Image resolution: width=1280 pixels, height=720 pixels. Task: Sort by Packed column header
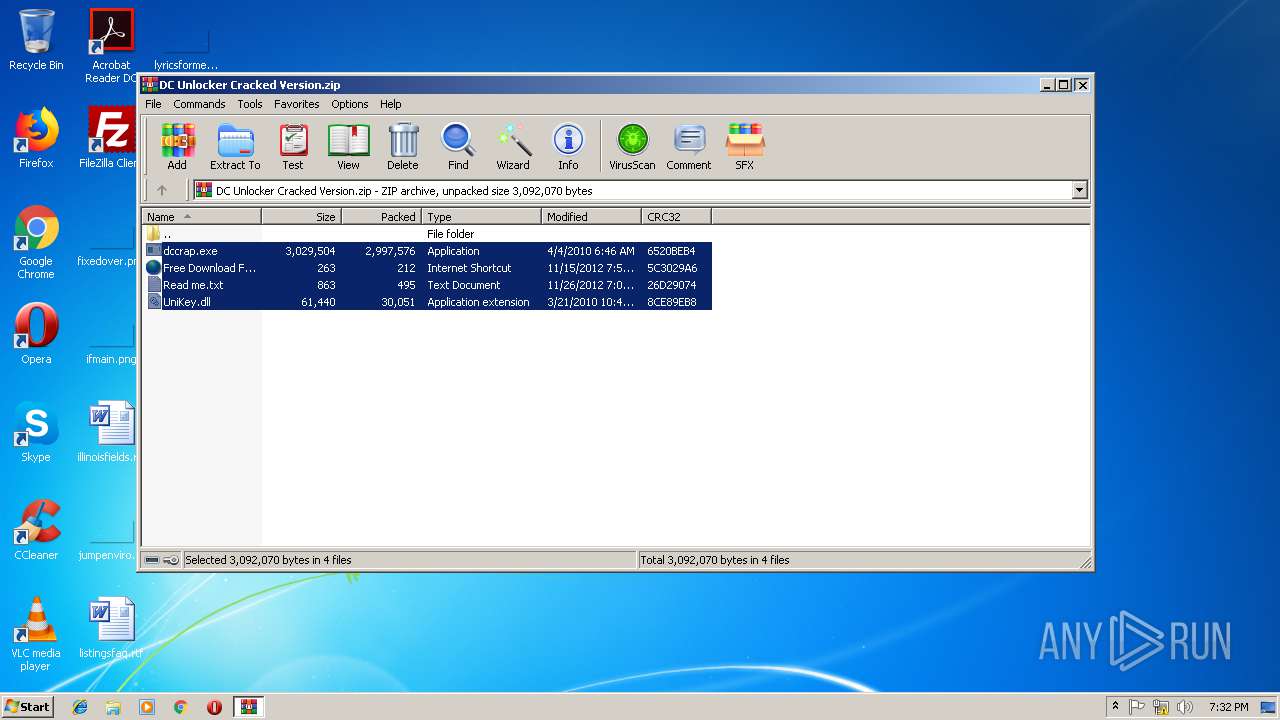(x=381, y=216)
